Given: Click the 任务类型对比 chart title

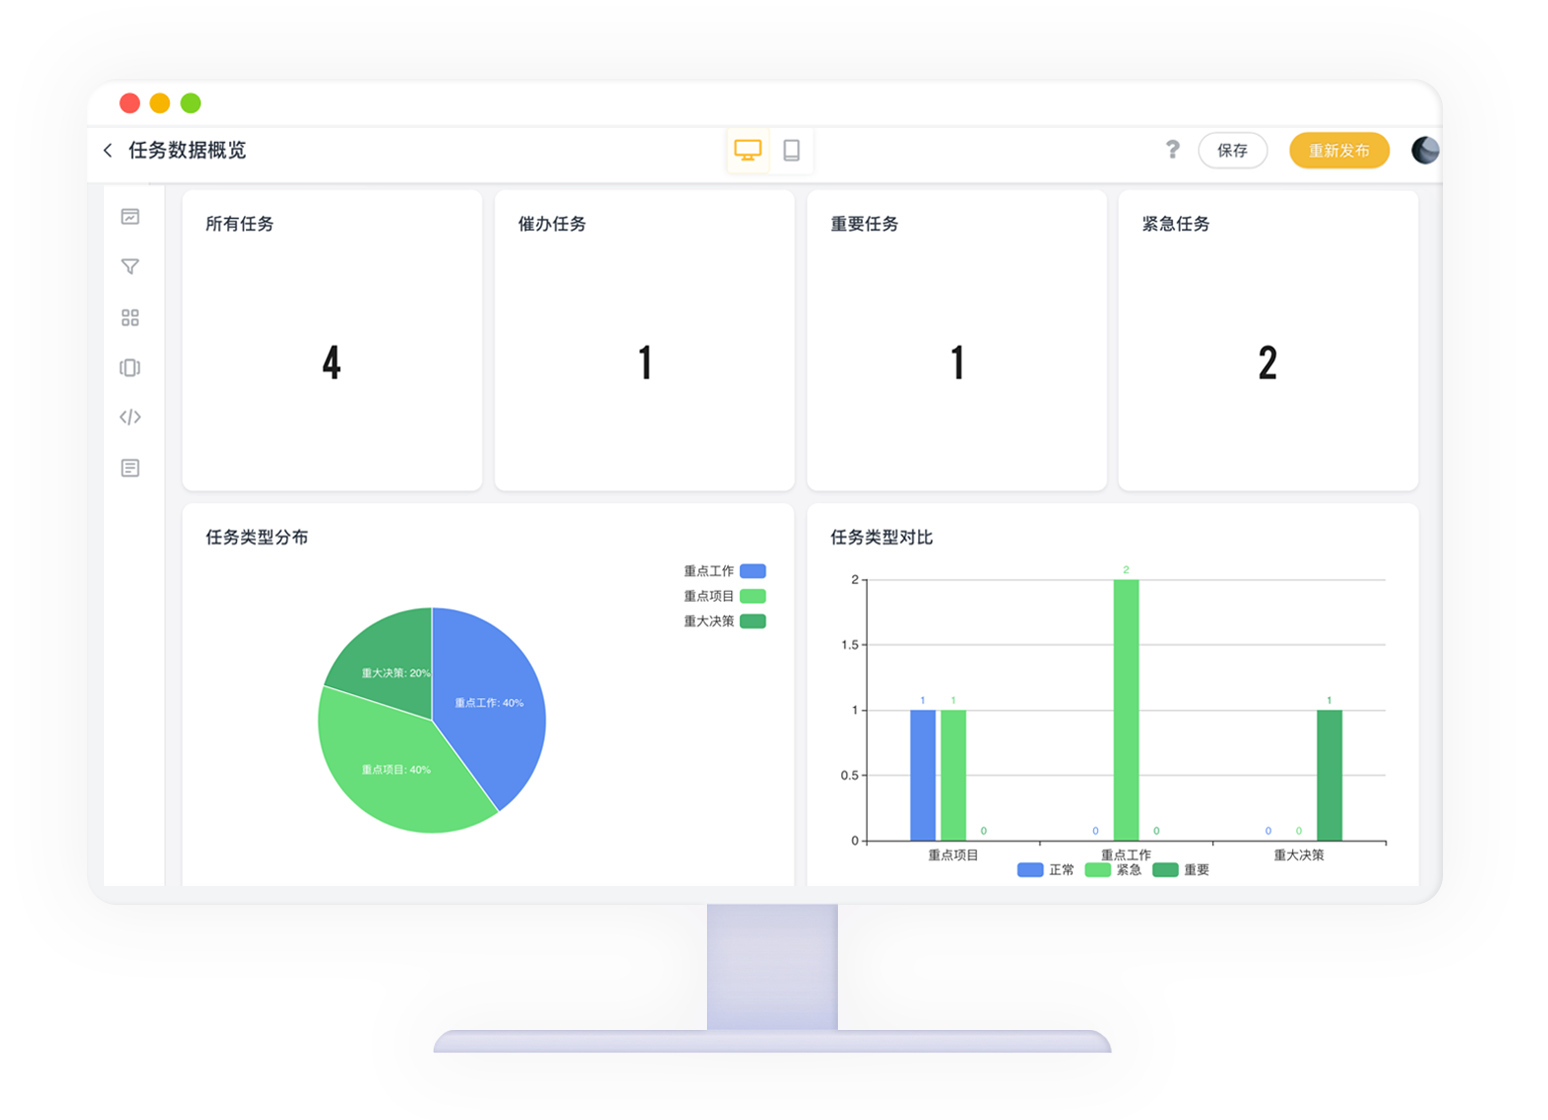Looking at the screenshot, I should coord(881,537).
